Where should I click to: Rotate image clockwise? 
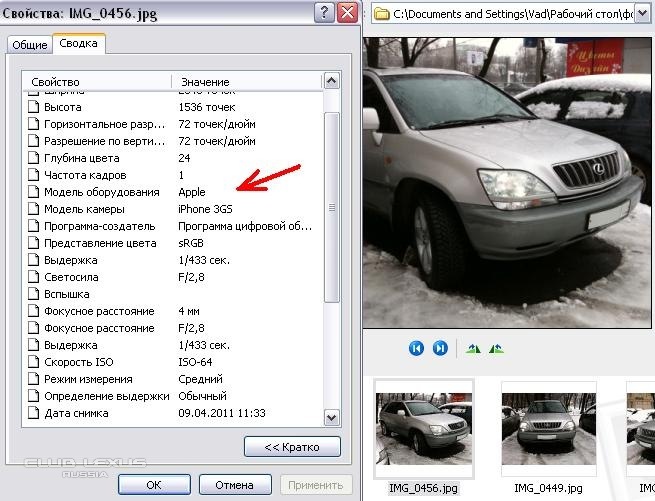click(x=474, y=348)
